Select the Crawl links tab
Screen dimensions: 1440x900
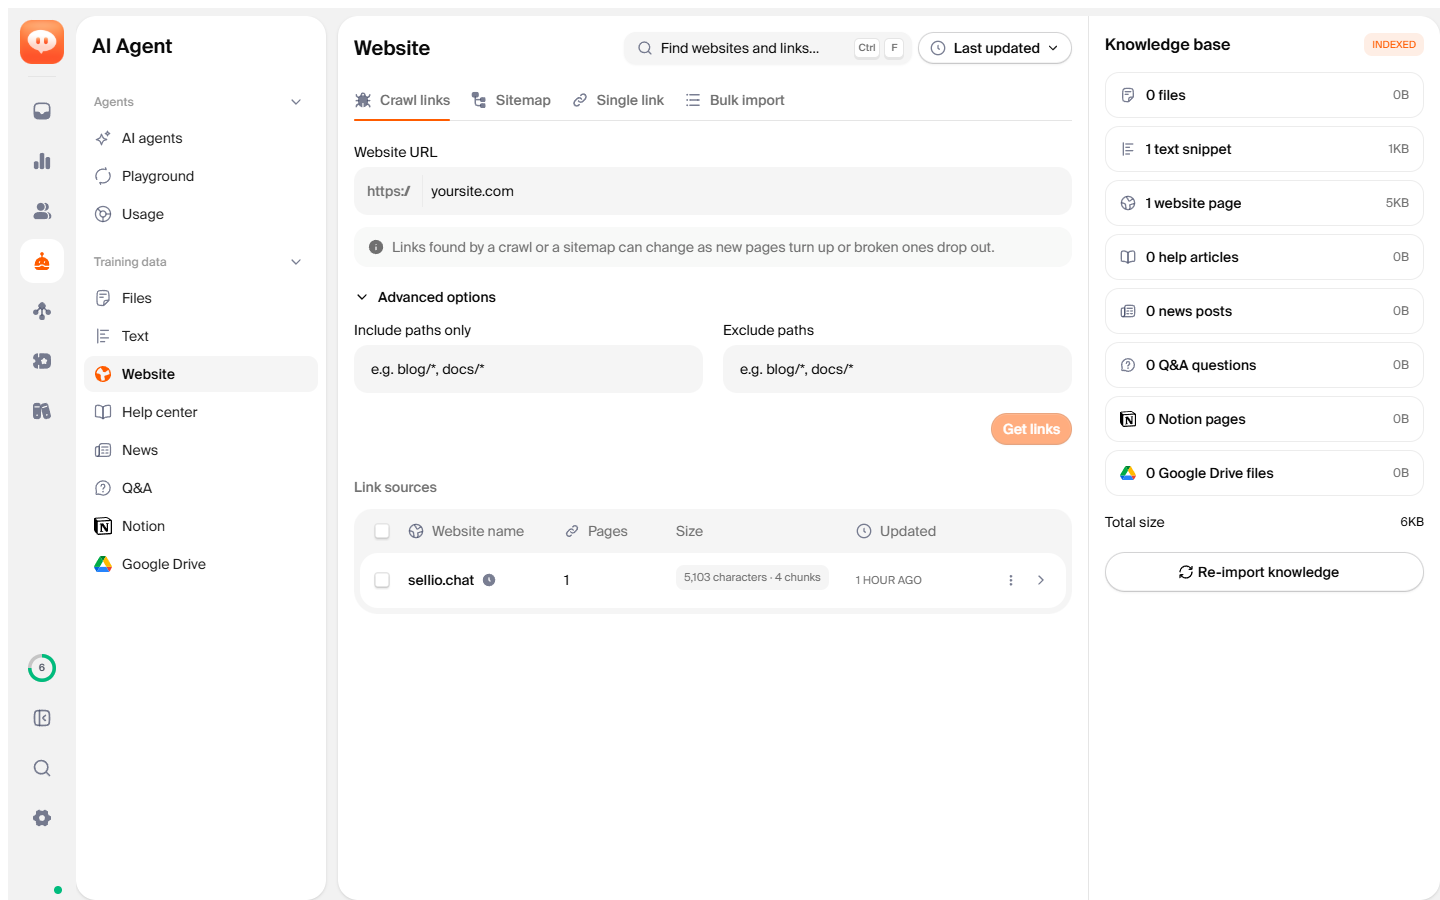pos(402,100)
